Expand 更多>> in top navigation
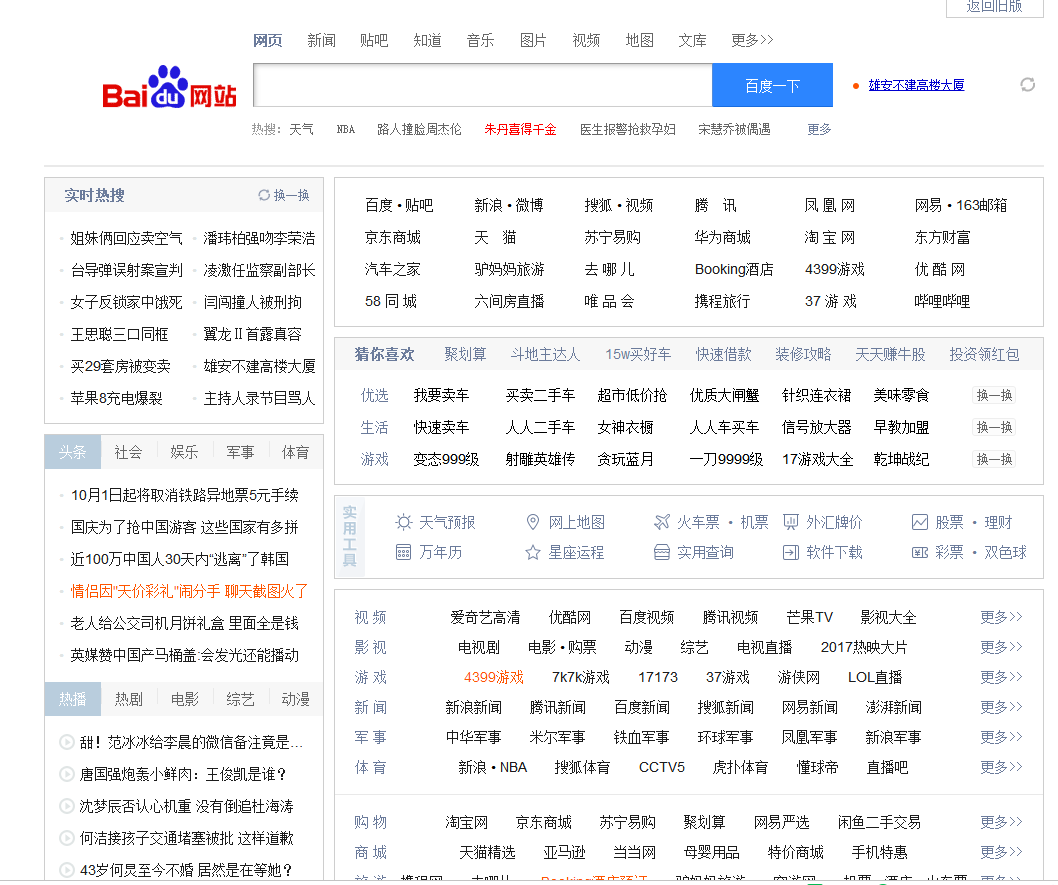The image size is (1058, 885). point(752,40)
